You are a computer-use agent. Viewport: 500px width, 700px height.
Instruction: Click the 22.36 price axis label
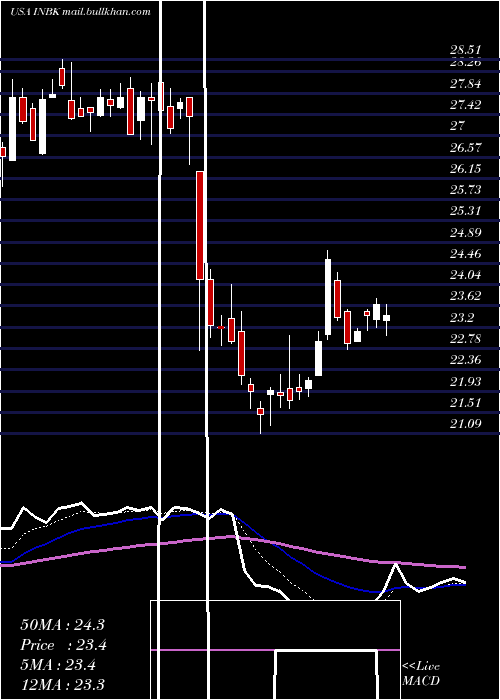[x=466, y=360]
